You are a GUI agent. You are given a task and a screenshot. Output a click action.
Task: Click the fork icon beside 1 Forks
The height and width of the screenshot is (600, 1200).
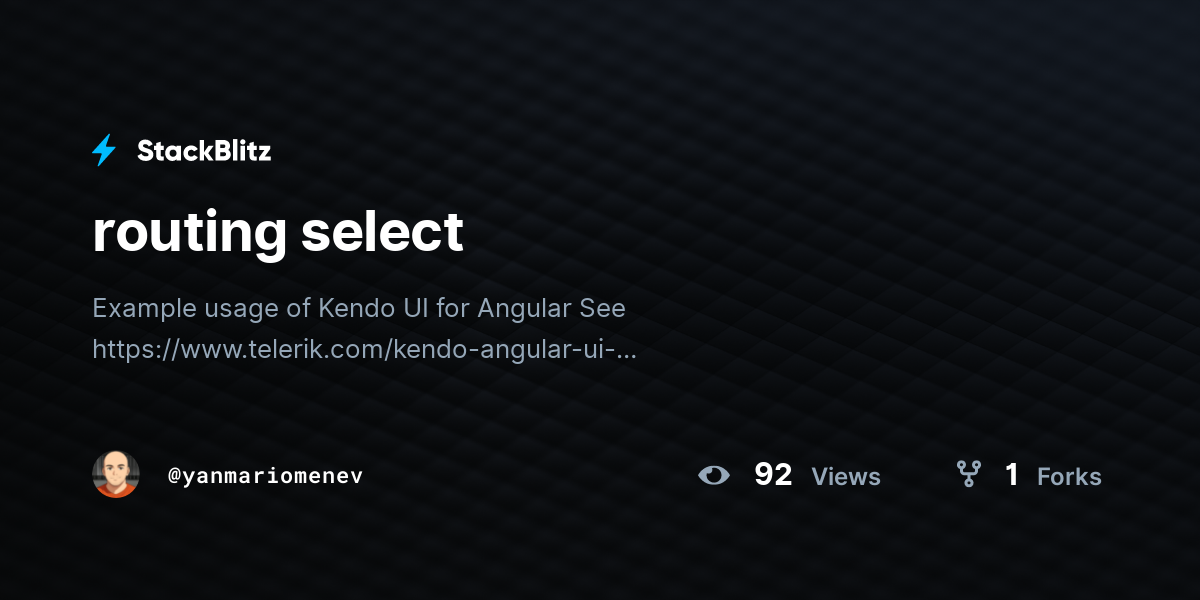(x=969, y=474)
